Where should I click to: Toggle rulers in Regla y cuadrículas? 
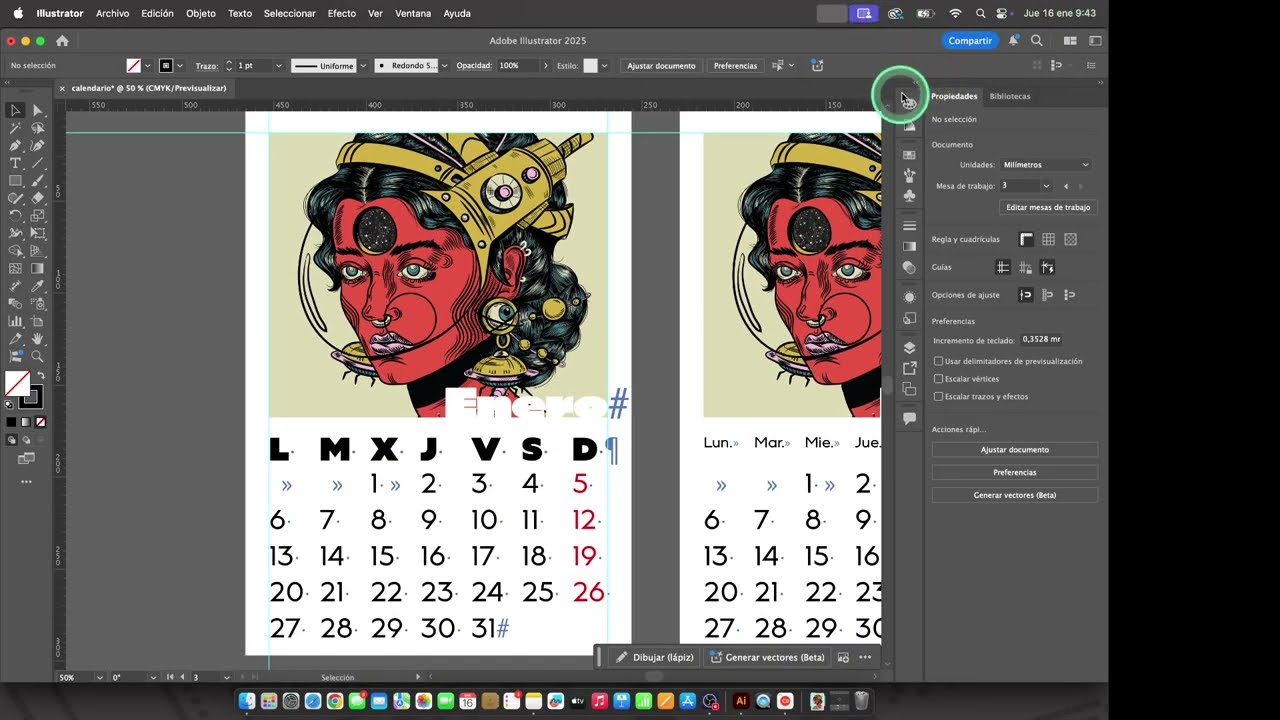[x=1026, y=239]
